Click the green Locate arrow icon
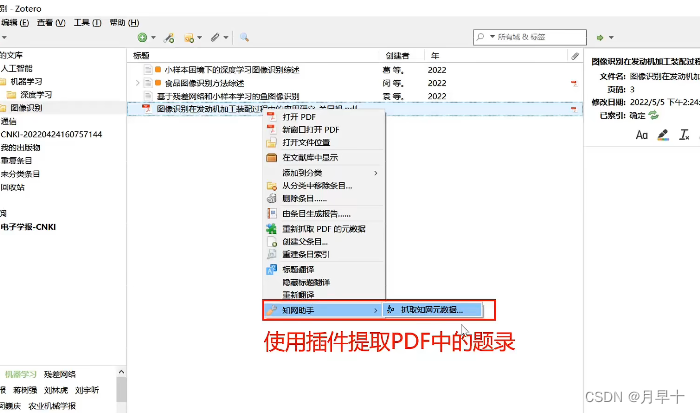Viewport: 700px width, 413px height. click(x=600, y=38)
